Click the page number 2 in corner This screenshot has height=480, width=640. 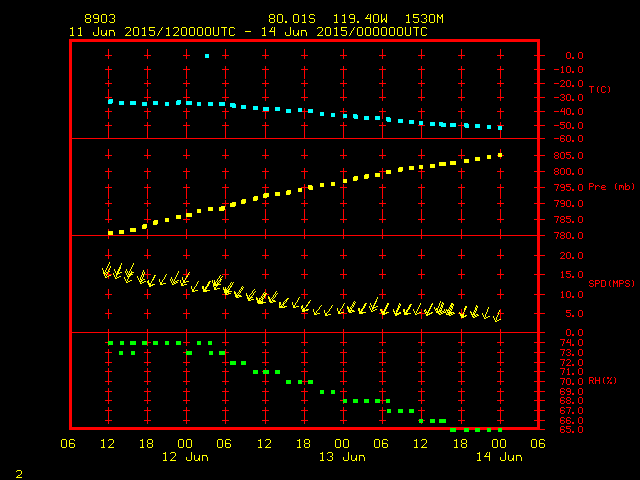(x=19, y=474)
